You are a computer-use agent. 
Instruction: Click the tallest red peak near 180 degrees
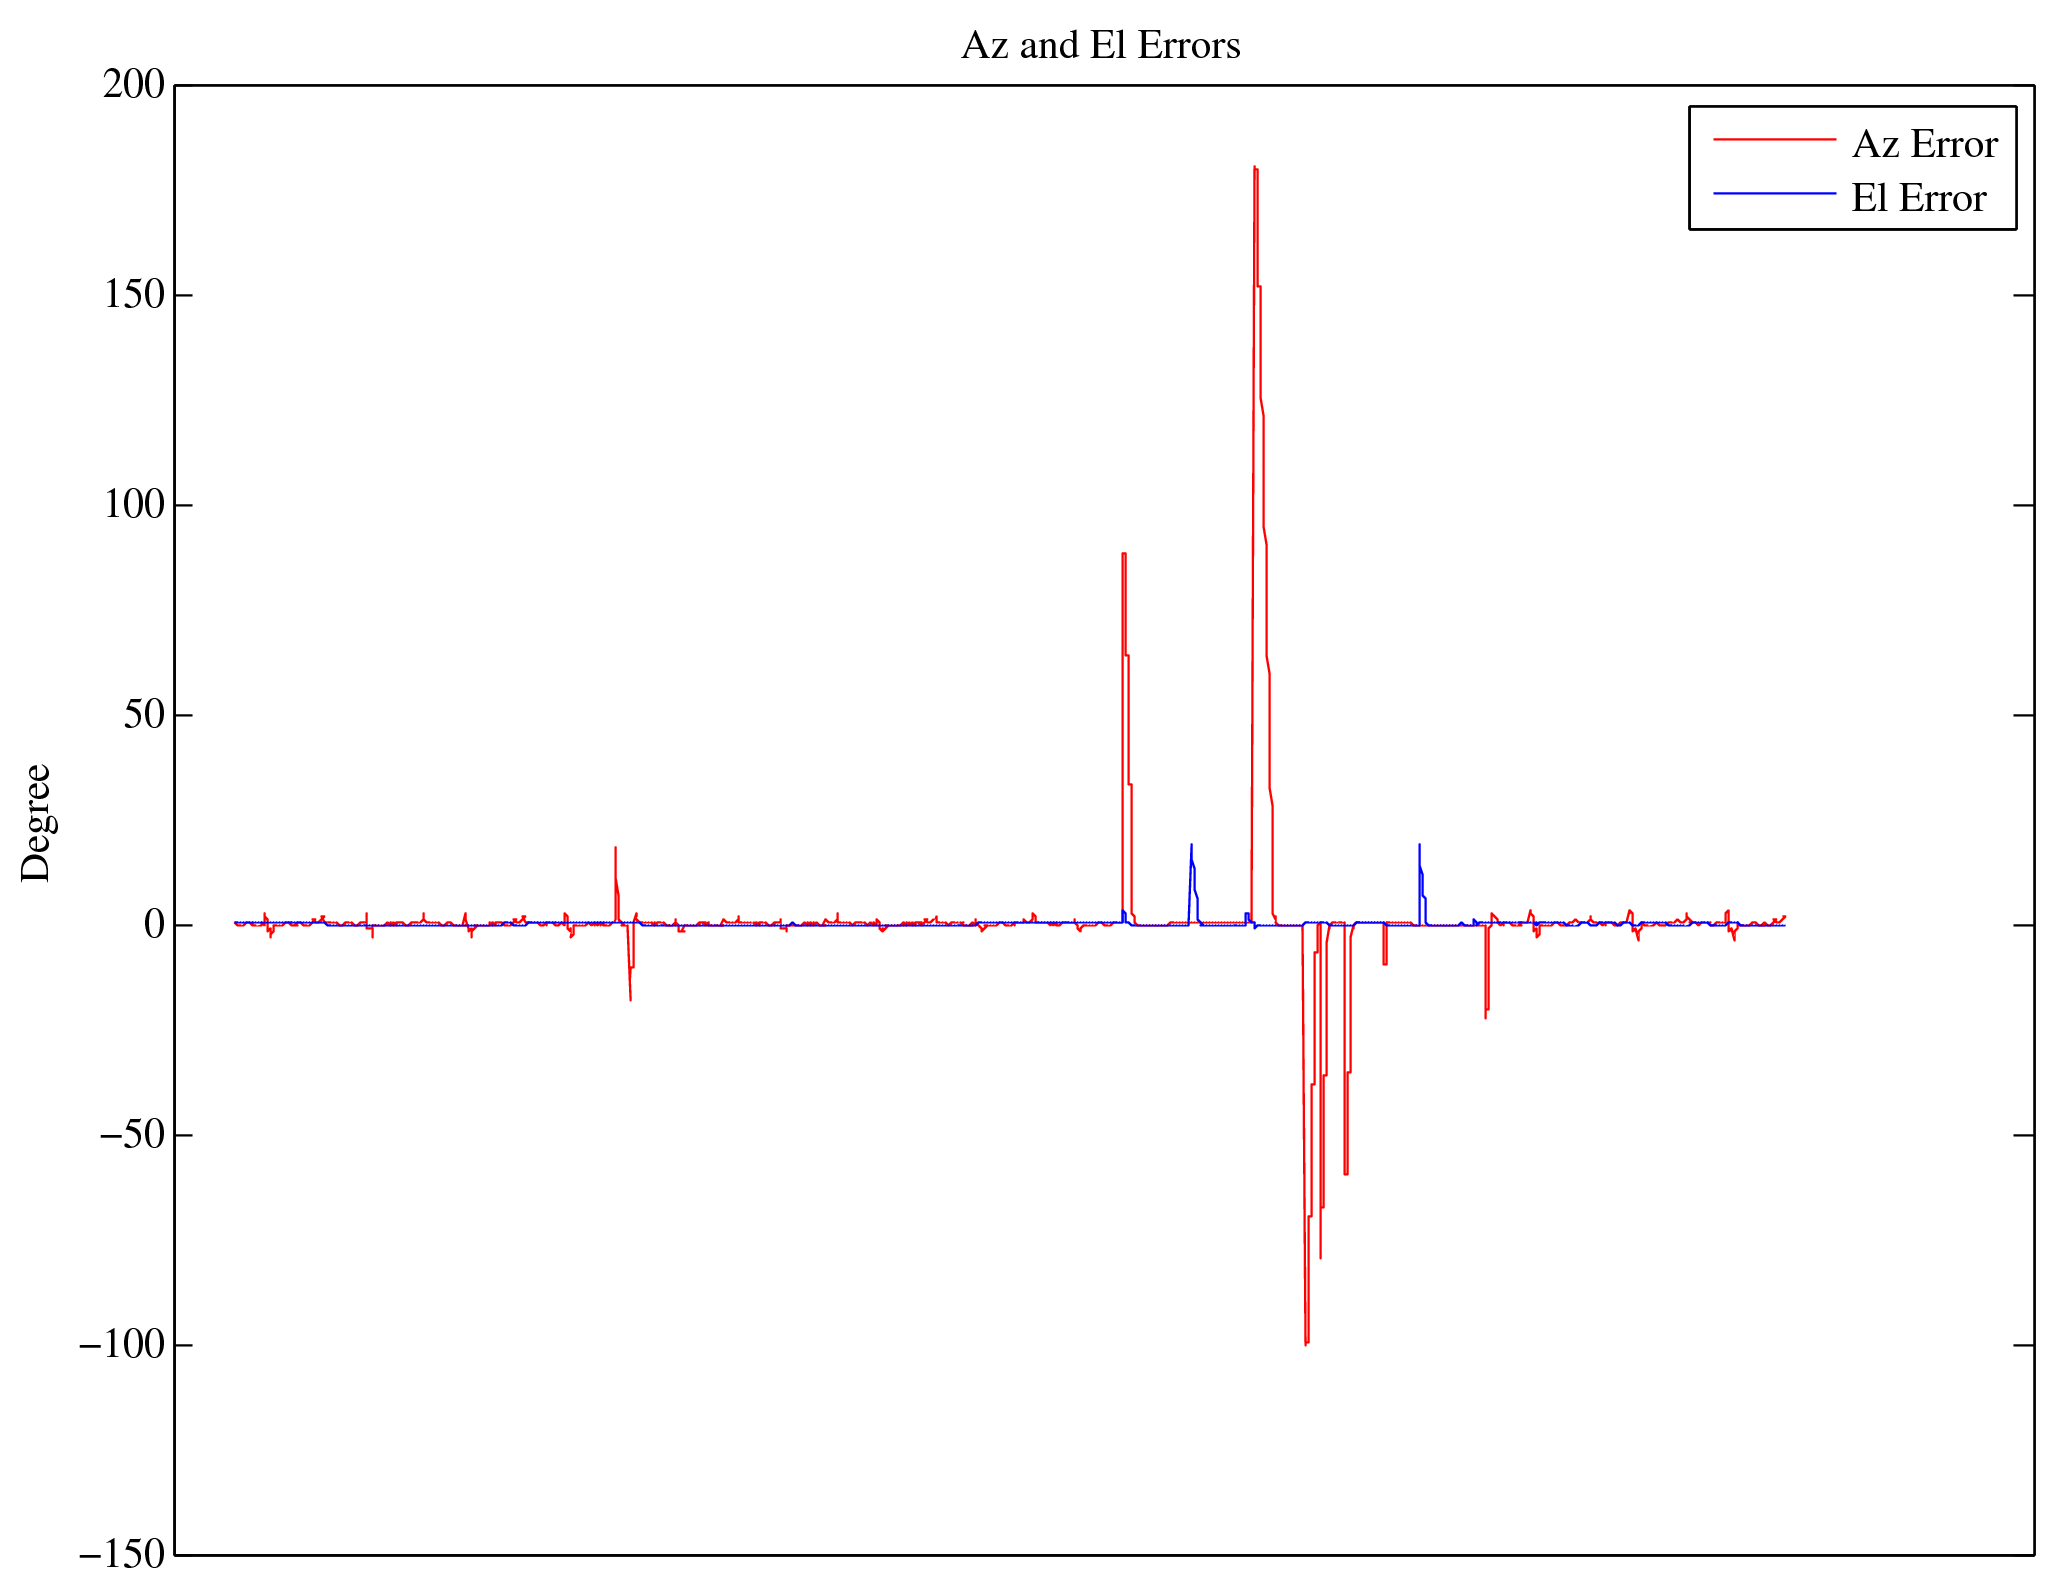[x=1255, y=170]
